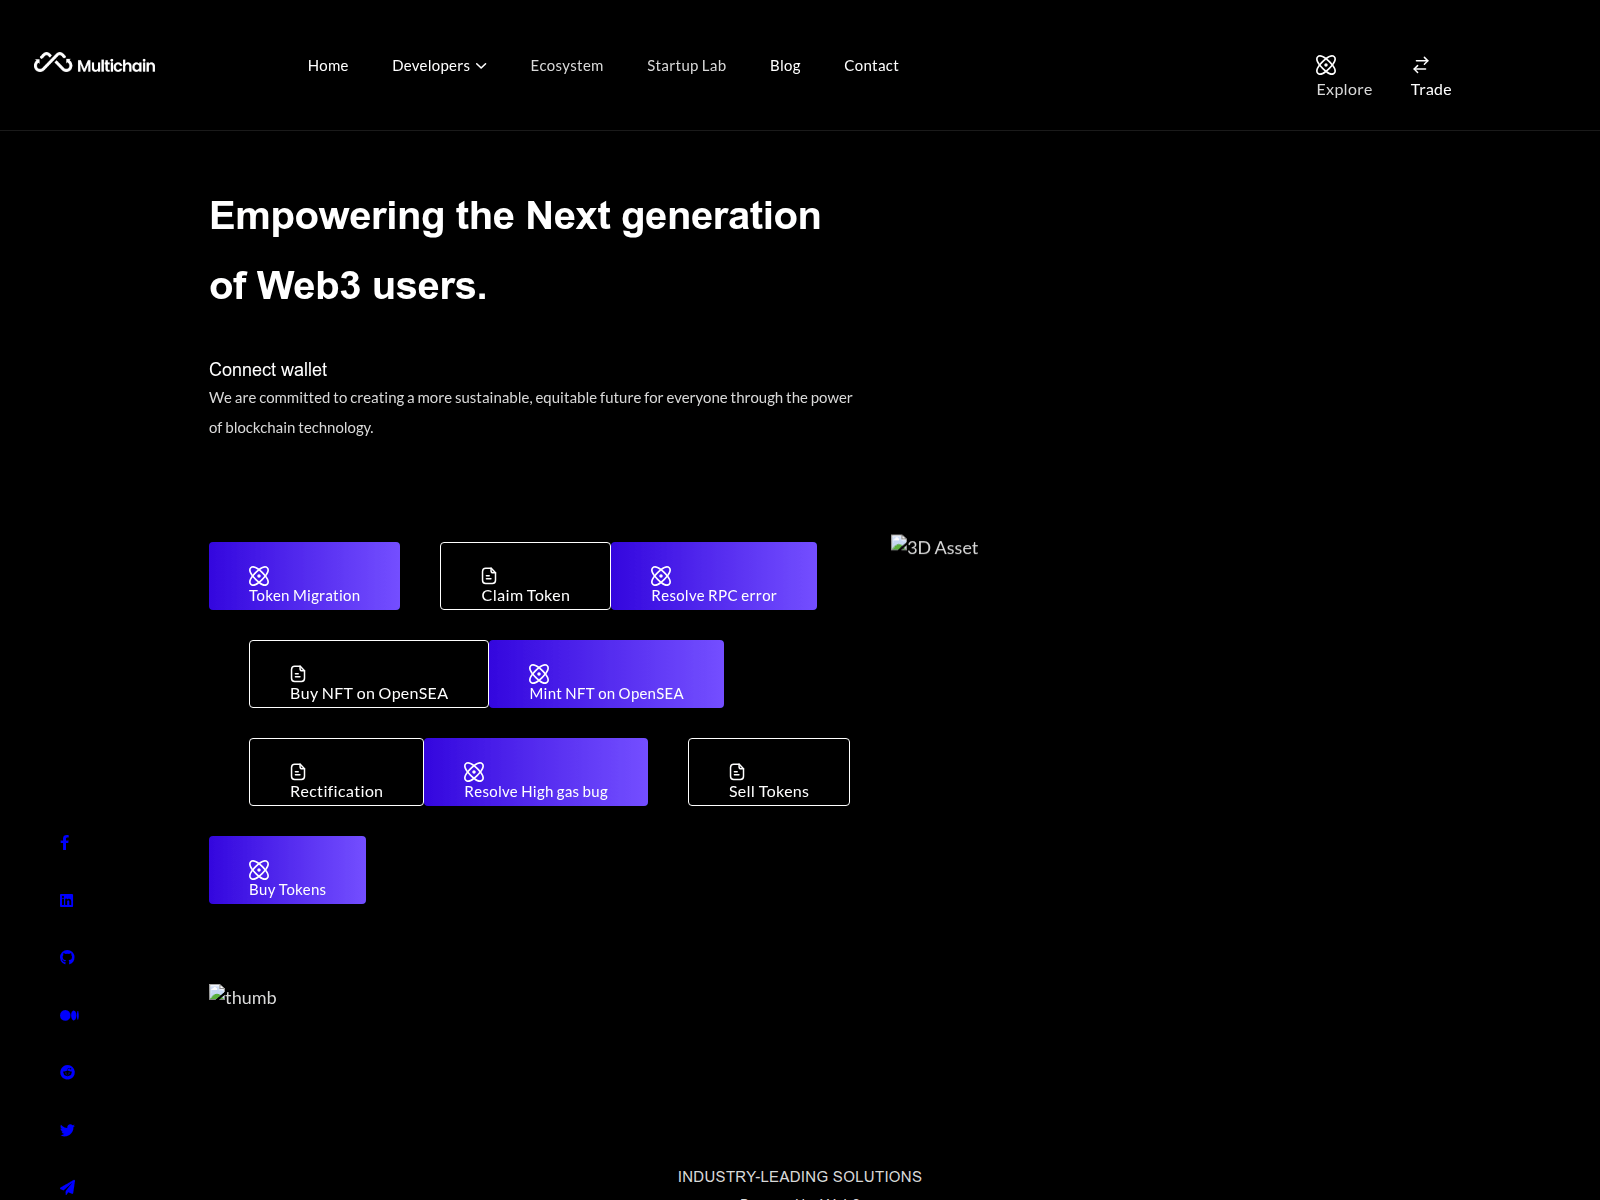This screenshot has height=1200, width=1600.
Task: Open the Home menu item
Action: [x=328, y=65]
